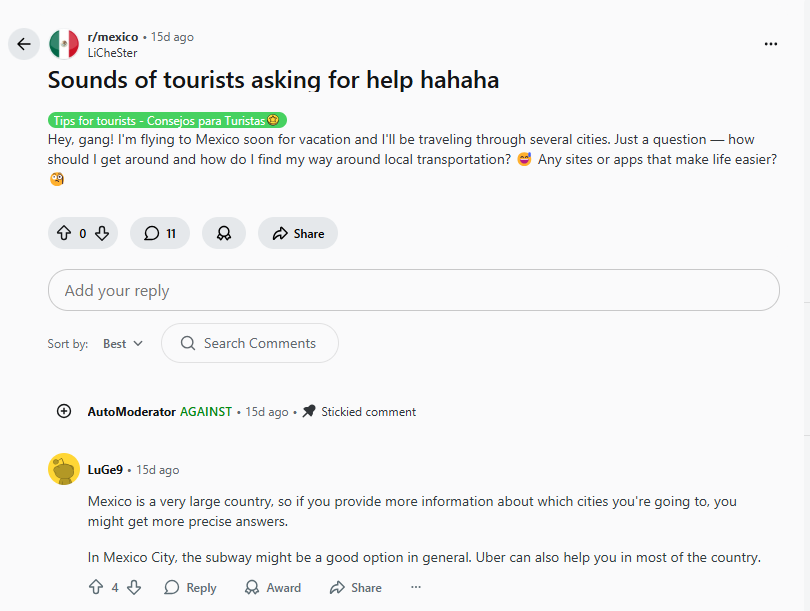
Task: Open the r/mexico community avatar
Action: [x=64, y=44]
